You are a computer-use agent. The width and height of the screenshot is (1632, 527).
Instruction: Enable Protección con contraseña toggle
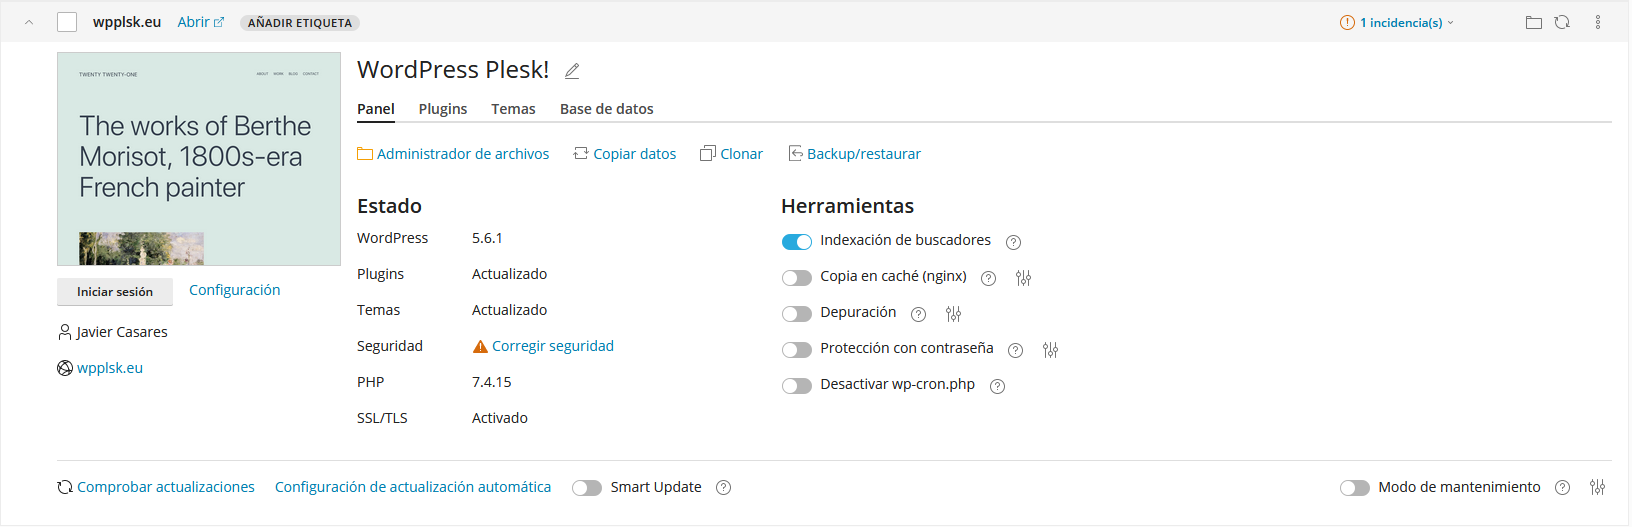coord(797,350)
